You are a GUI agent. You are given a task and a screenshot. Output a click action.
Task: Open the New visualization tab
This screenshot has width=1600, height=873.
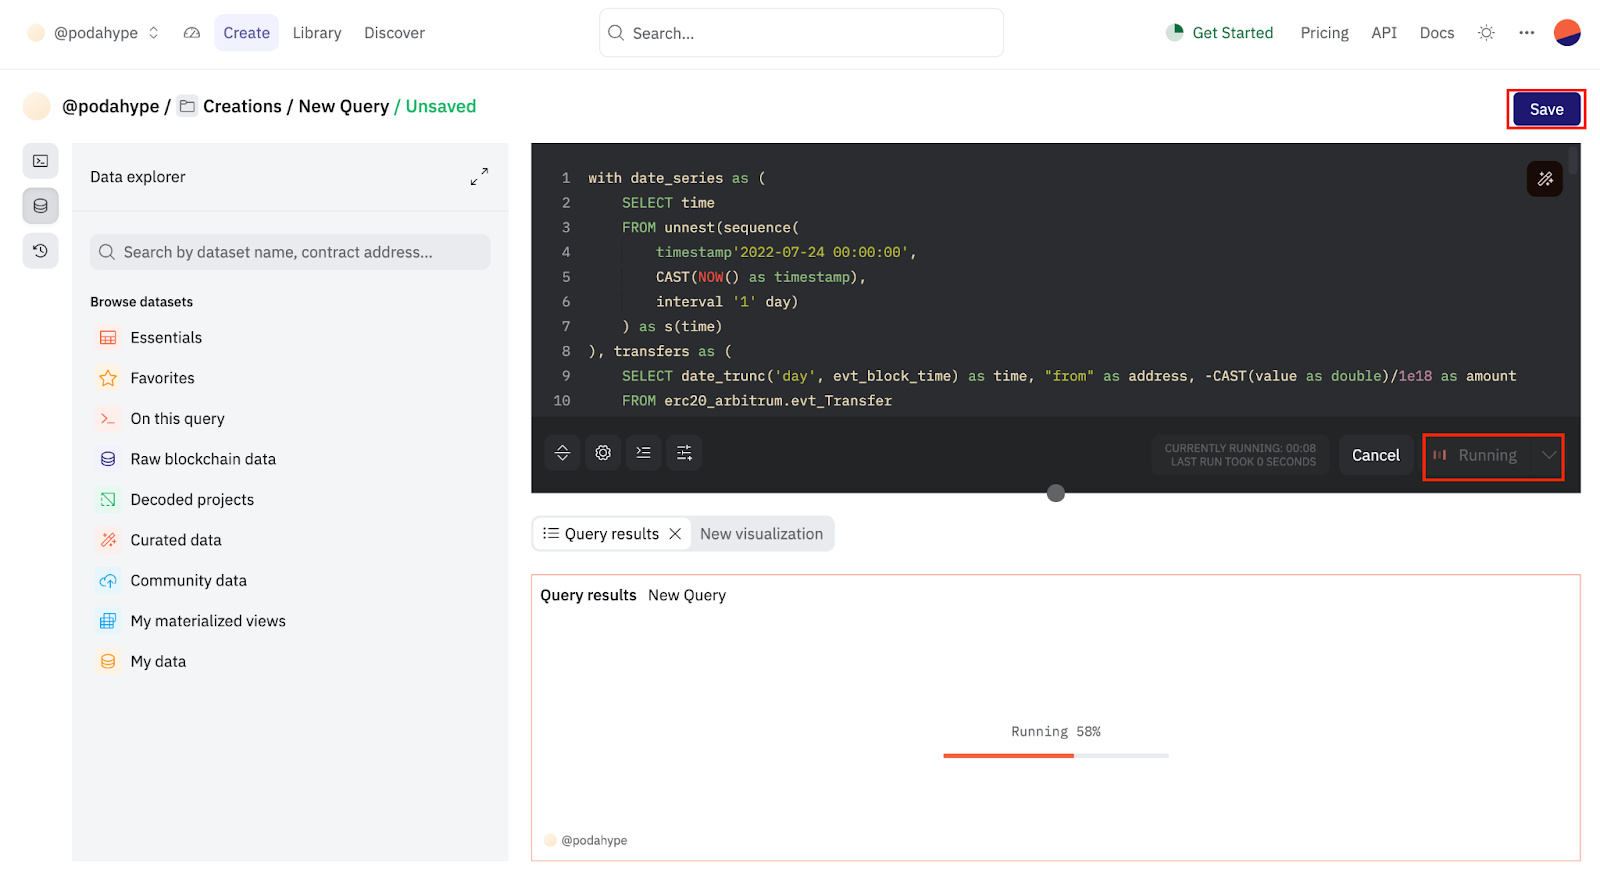tap(761, 534)
